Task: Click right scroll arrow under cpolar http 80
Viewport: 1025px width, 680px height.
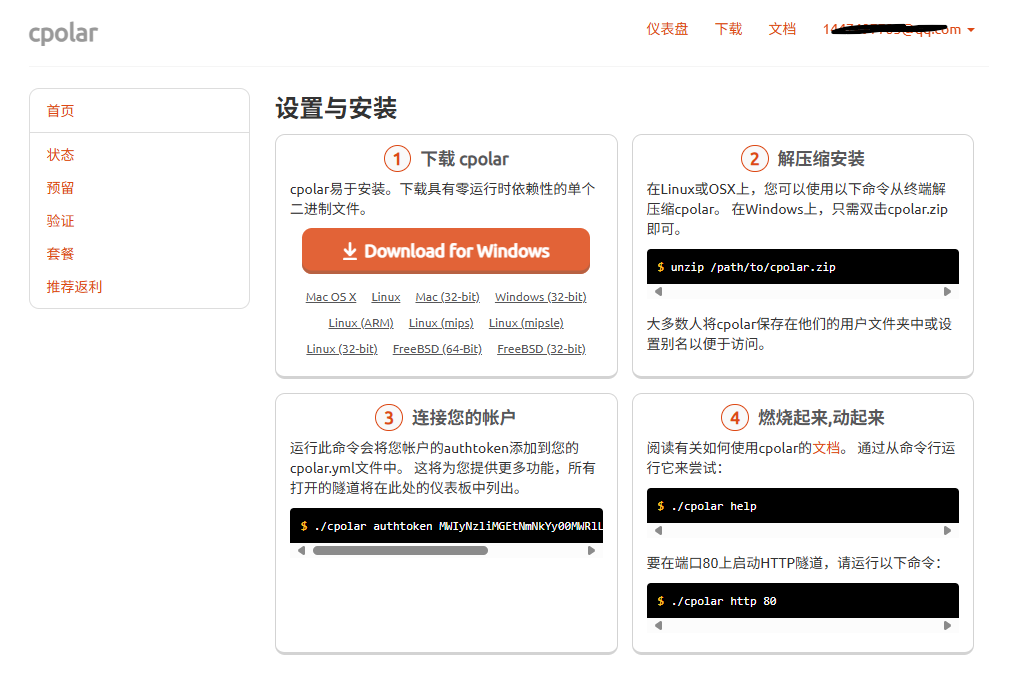Action: click(947, 626)
